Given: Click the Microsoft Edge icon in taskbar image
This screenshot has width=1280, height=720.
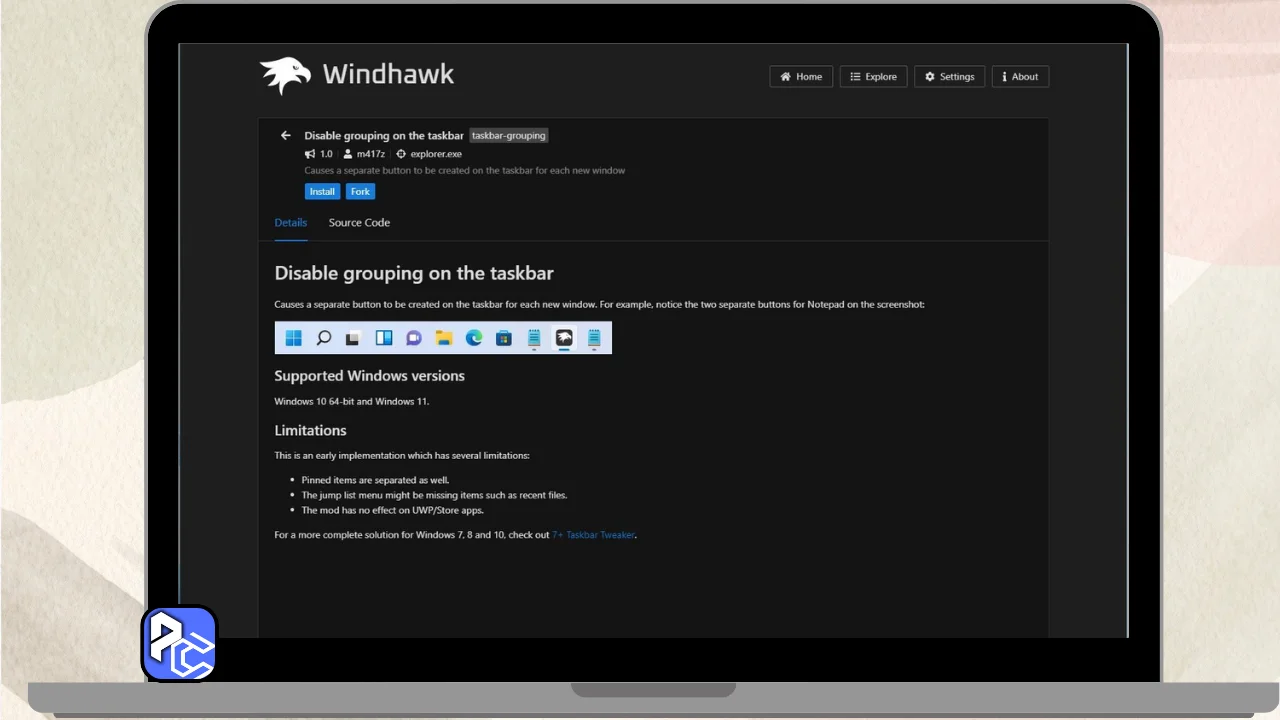Looking at the screenshot, I should click(474, 338).
